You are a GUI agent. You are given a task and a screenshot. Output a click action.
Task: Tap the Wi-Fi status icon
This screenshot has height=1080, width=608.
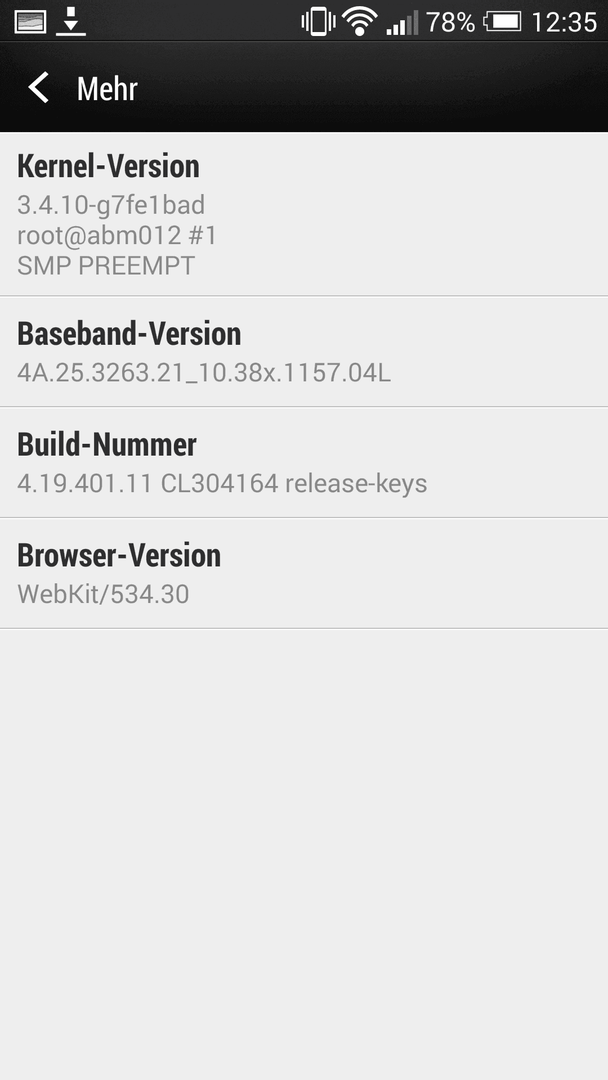click(360, 21)
